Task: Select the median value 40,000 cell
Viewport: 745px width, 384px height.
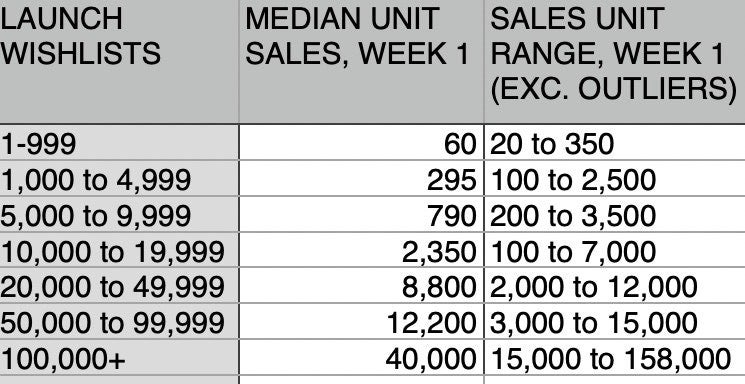Action: (x=361, y=357)
